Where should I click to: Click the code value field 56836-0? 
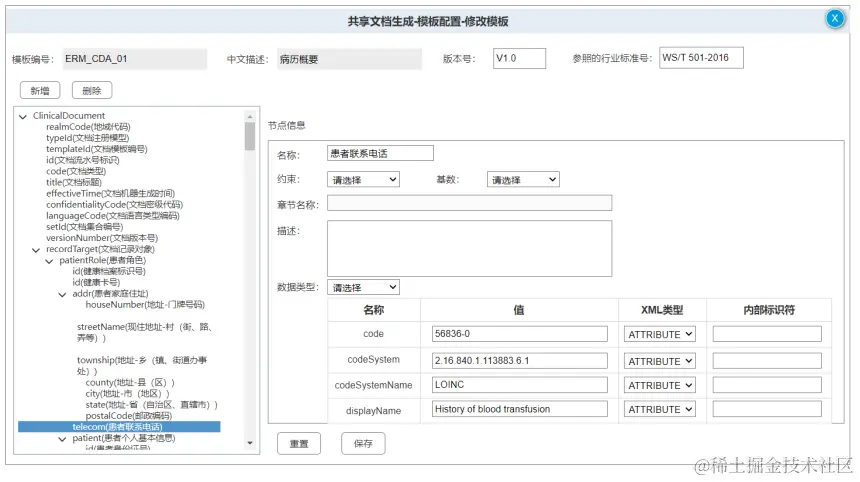point(519,333)
